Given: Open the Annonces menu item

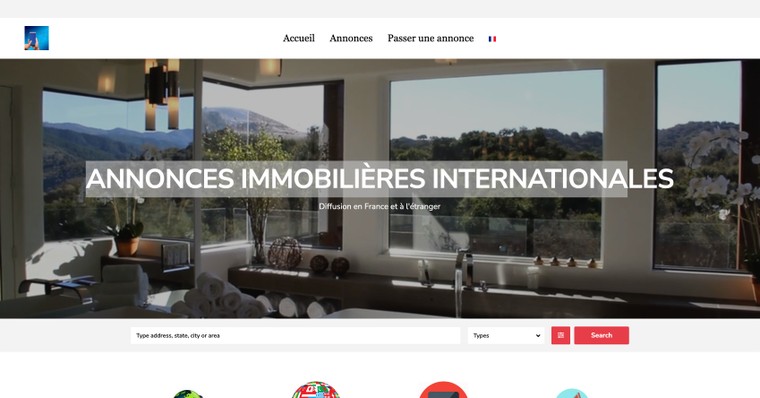Looking at the screenshot, I should coord(351,38).
